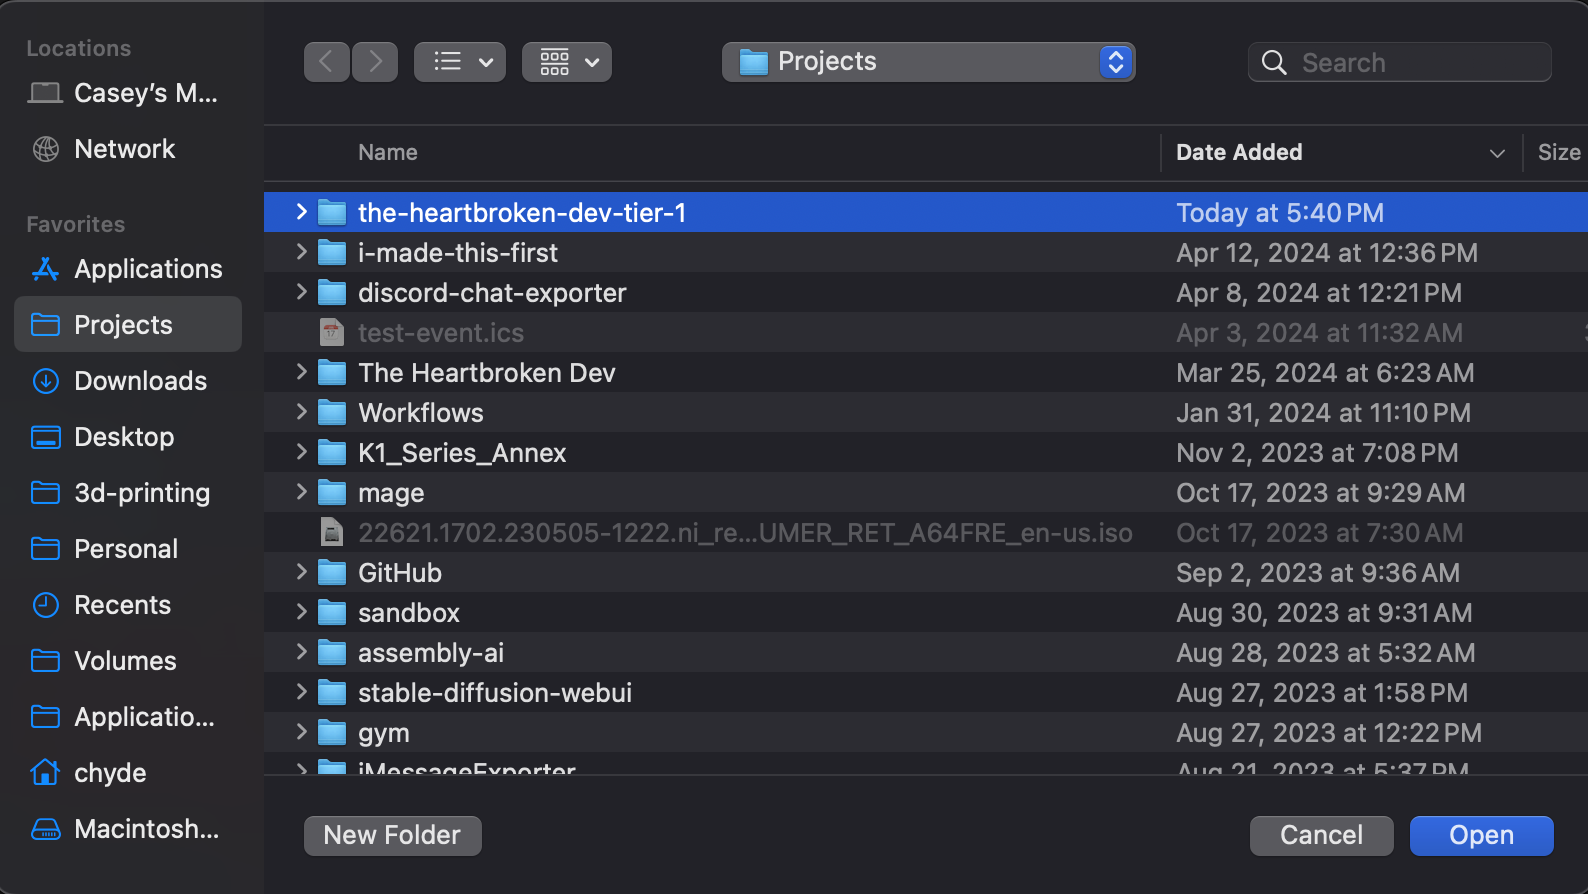Viewport: 1588px width, 894px height.
Task: Click the Size column header
Action: (x=1558, y=152)
